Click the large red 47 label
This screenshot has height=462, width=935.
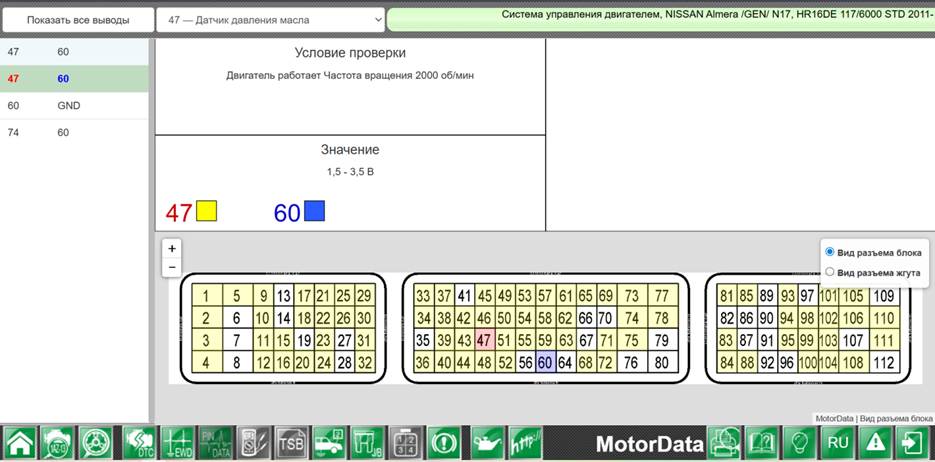tap(178, 213)
